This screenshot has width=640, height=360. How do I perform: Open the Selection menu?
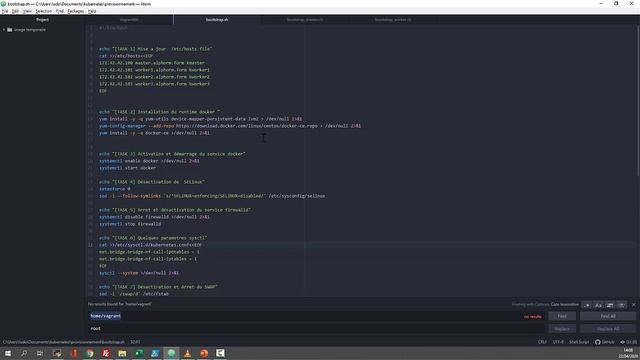(43, 11)
